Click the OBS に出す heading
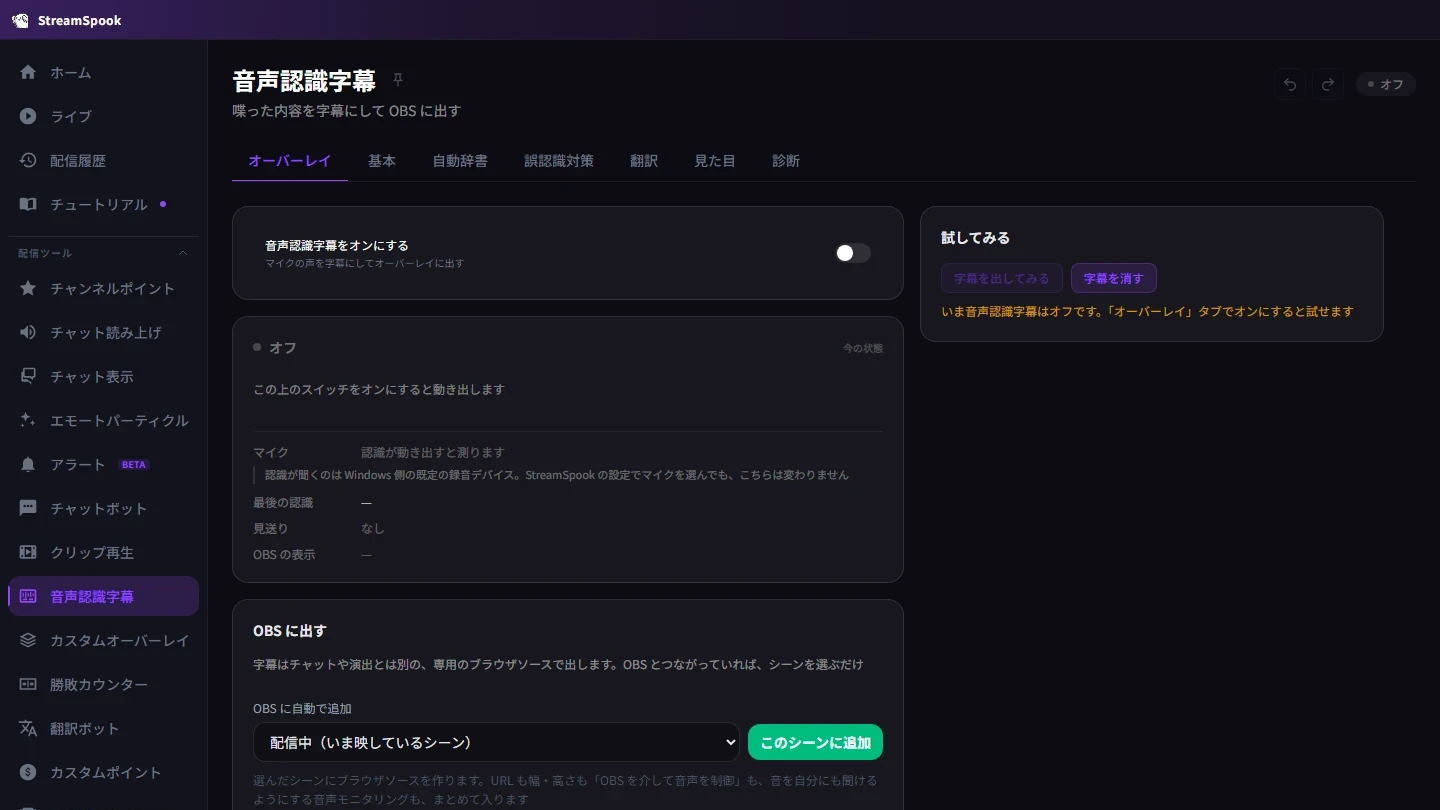This screenshot has width=1440, height=810. pyautogui.click(x=290, y=631)
